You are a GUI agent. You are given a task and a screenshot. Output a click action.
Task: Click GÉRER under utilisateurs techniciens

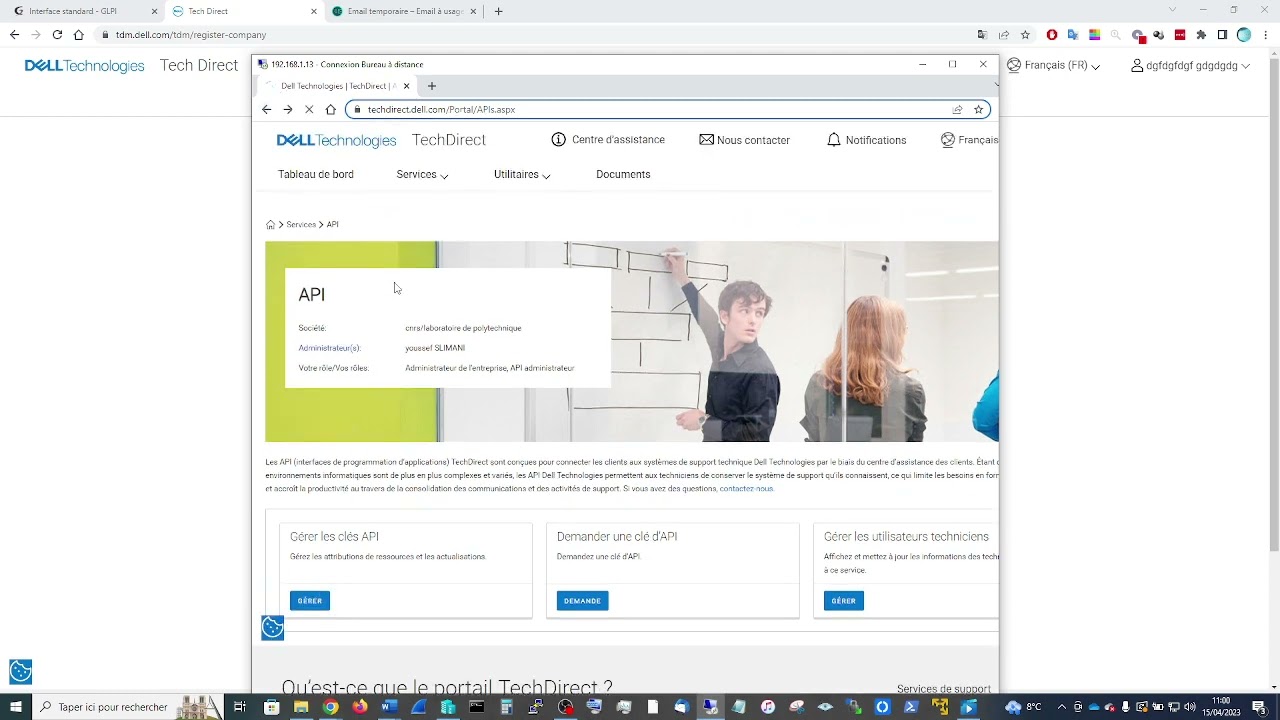click(x=844, y=601)
